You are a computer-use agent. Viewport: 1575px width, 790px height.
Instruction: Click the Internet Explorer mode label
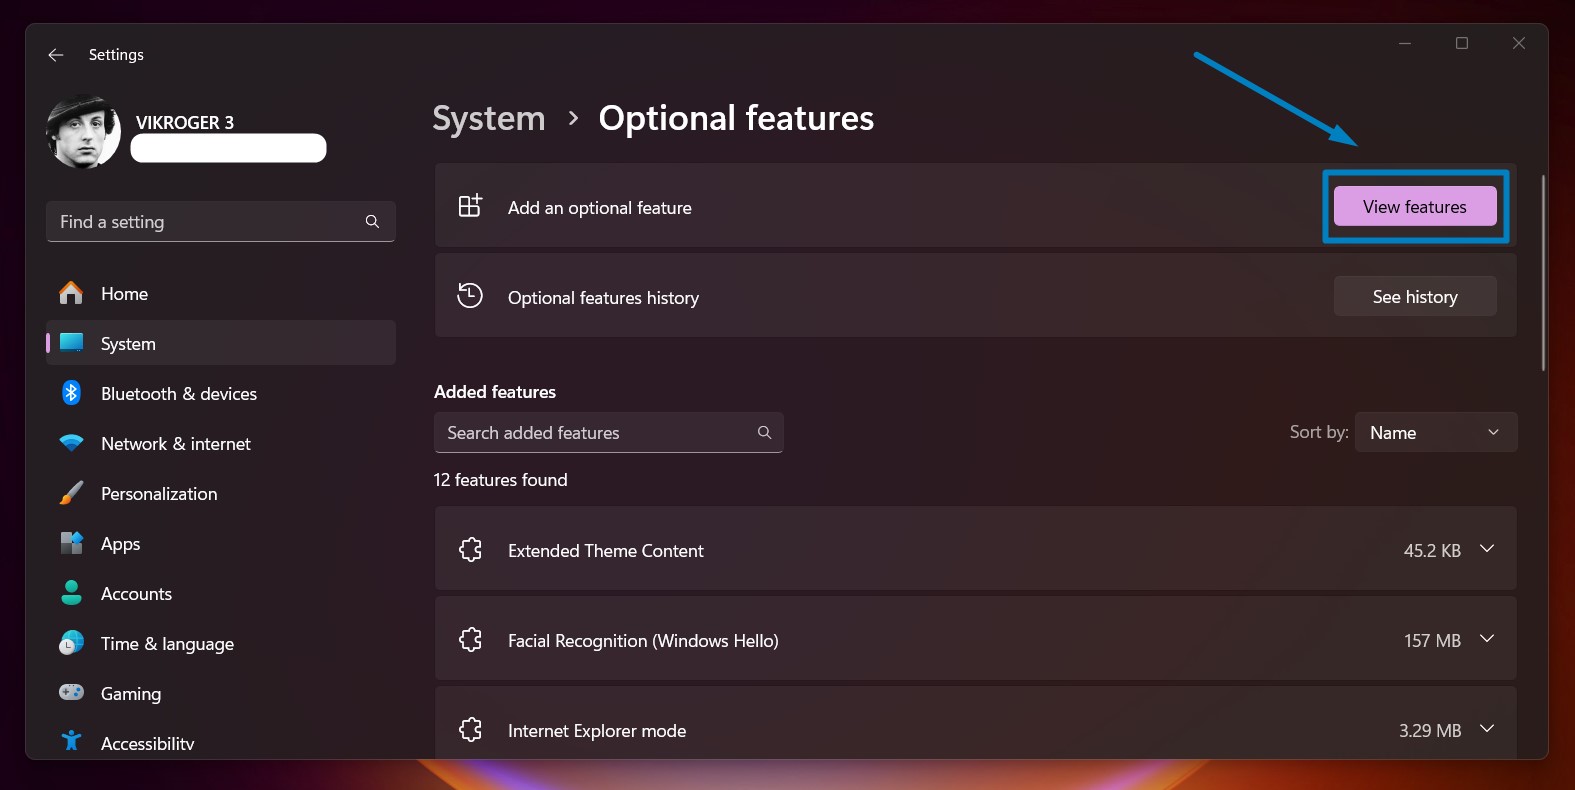click(x=597, y=731)
